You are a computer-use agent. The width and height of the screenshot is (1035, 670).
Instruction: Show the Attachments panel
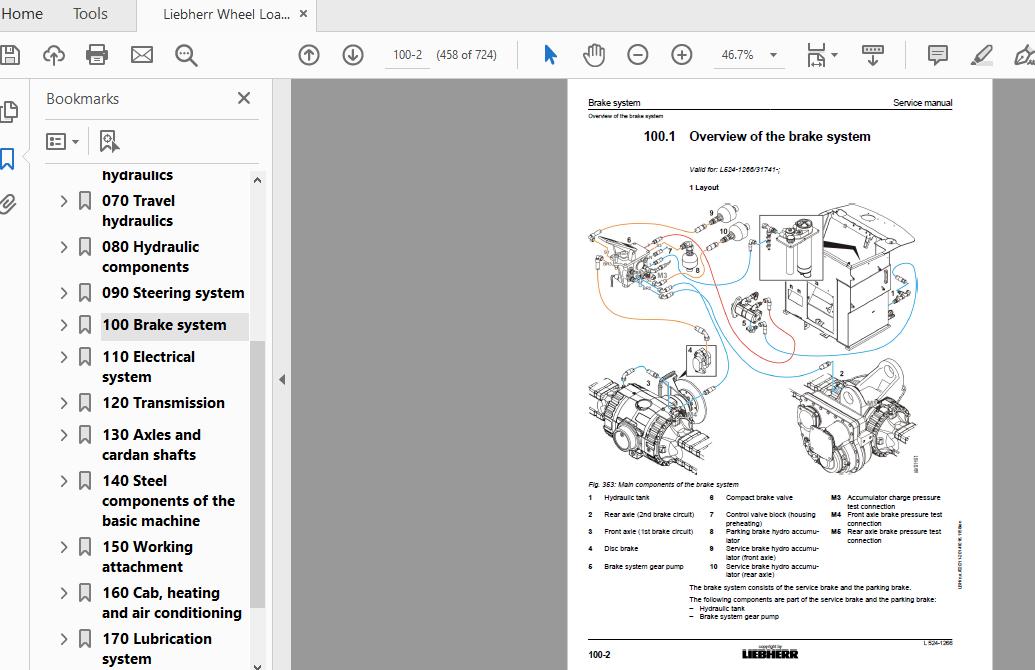click(x=10, y=204)
